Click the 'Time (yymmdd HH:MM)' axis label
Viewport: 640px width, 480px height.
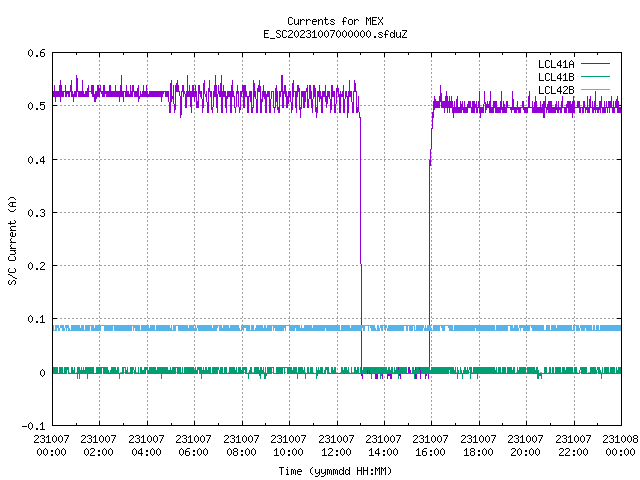335,471
